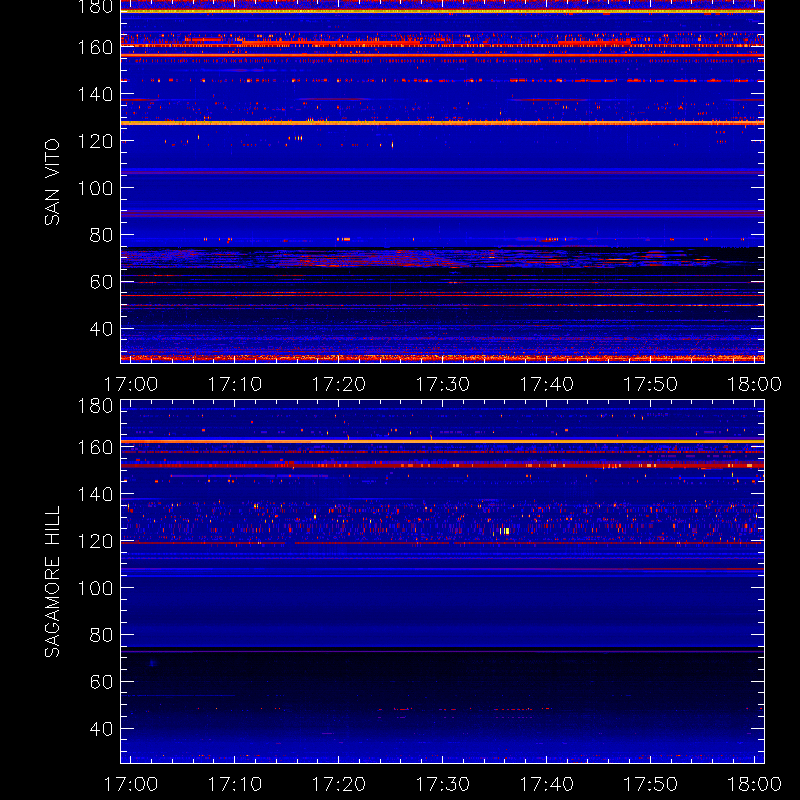Image resolution: width=800 pixels, height=800 pixels.
Task: Click the SAGAMORE HILL axis label
Action: coord(52,582)
